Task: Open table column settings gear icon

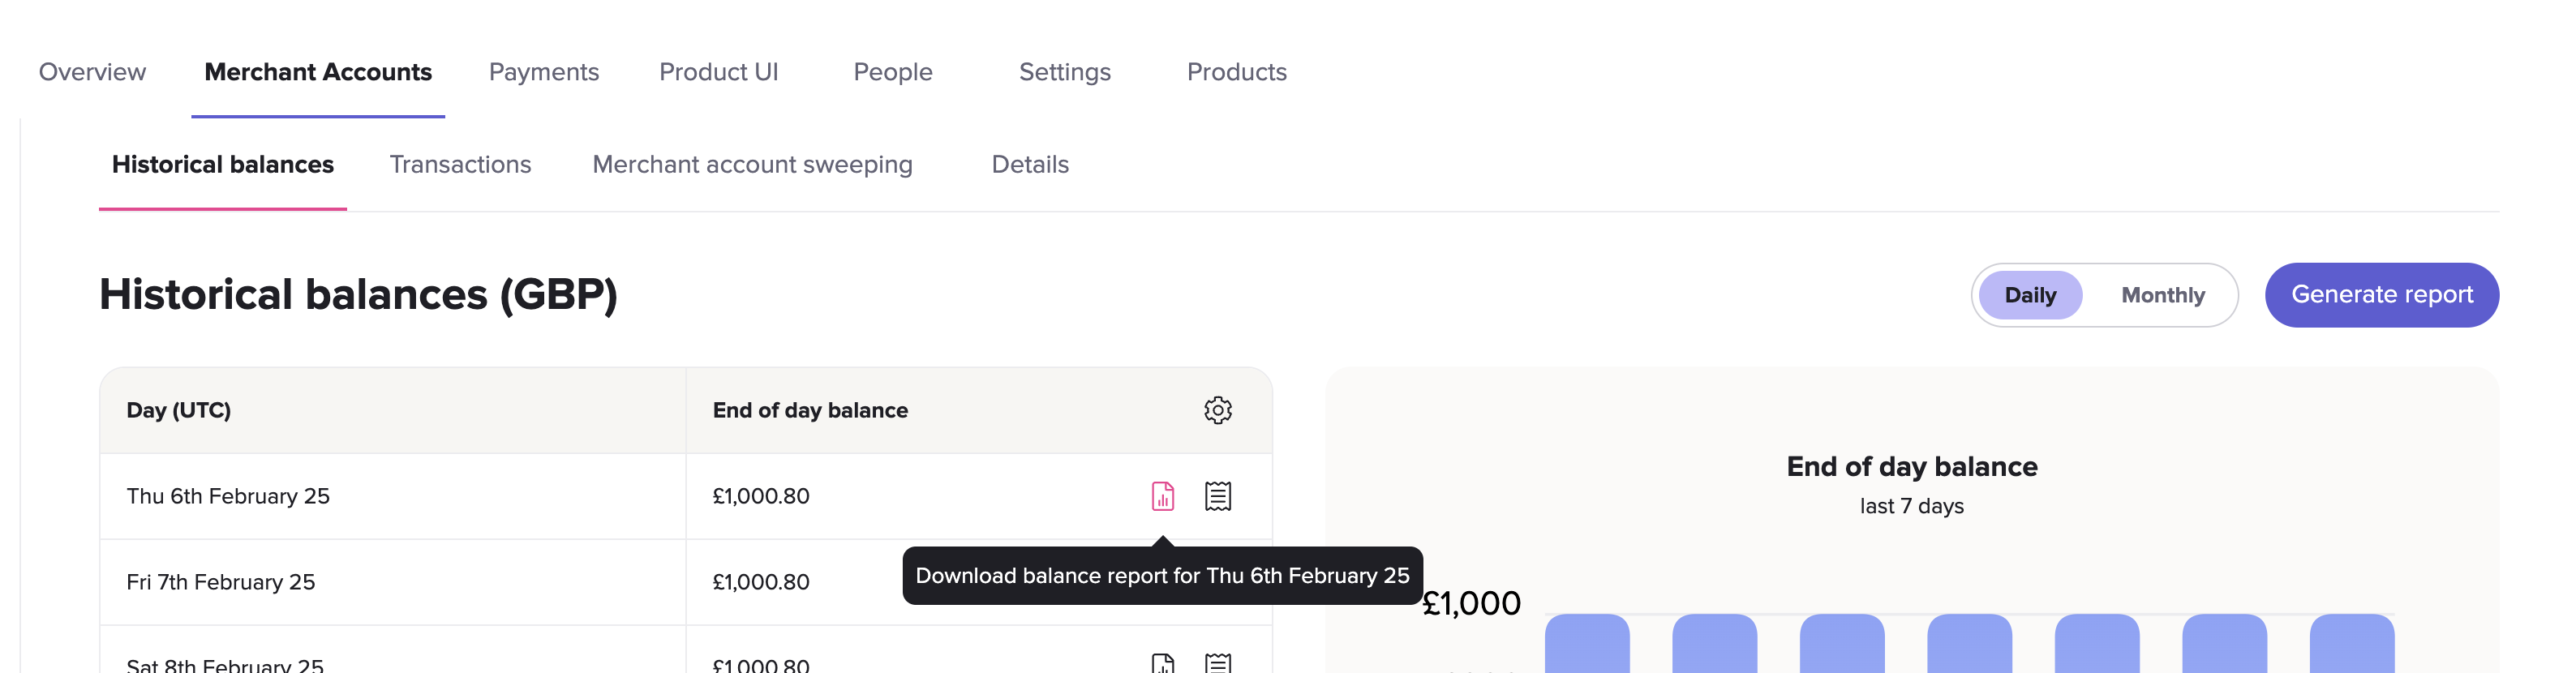Action: [1217, 410]
